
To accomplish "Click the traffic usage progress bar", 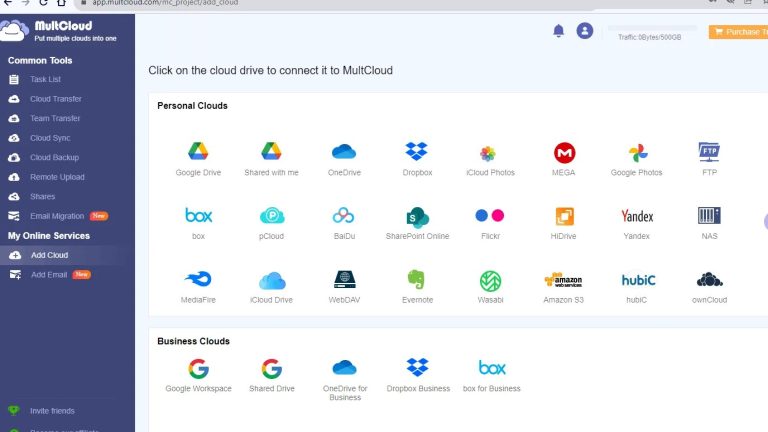I will click(652, 28).
